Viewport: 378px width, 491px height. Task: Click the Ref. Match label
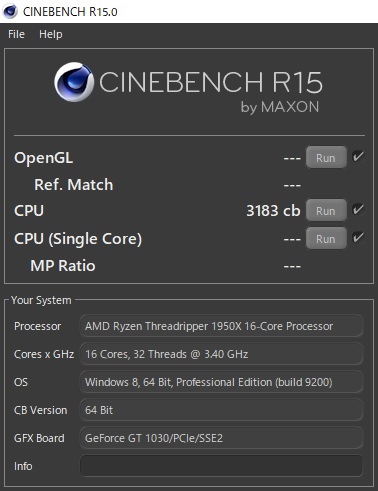[x=74, y=185]
